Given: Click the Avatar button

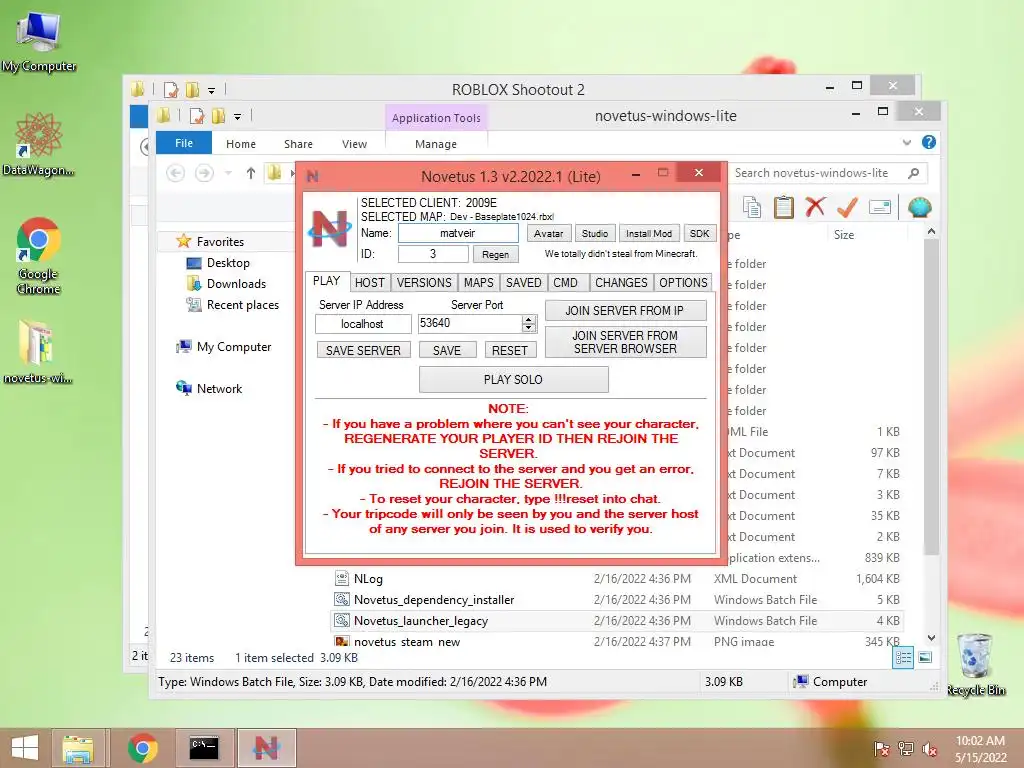Looking at the screenshot, I should click(549, 233).
